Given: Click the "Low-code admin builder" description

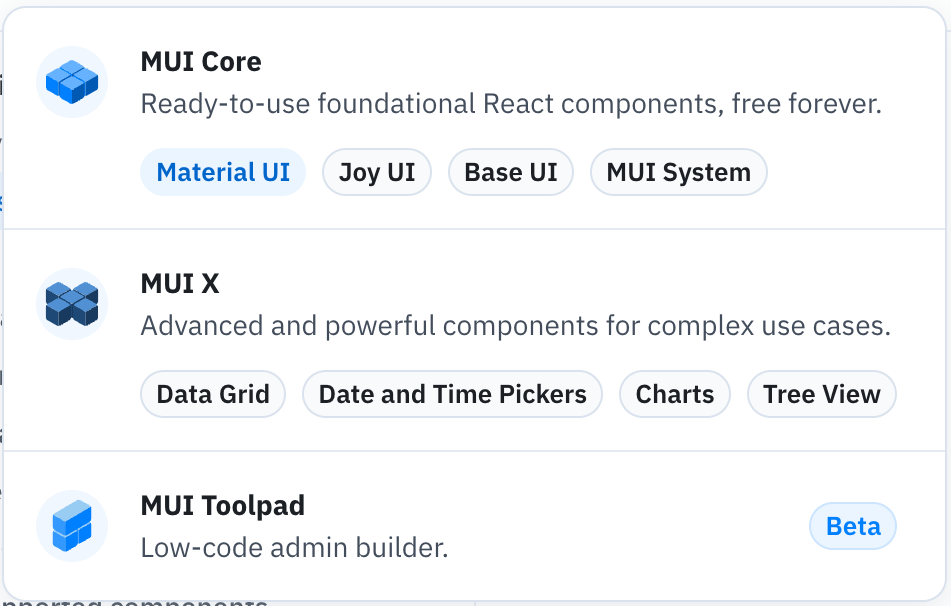Looking at the screenshot, I should (x=294, y=548).
